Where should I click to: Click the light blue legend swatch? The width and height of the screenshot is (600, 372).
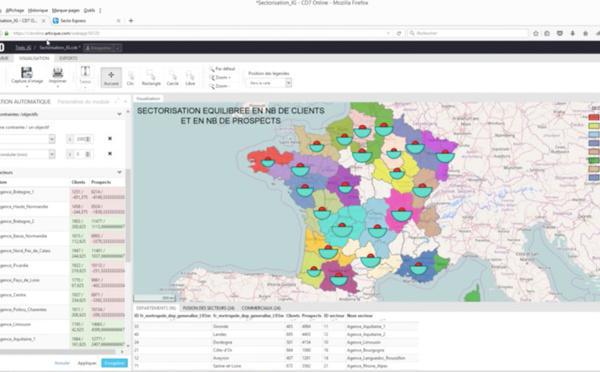[594, 134]
